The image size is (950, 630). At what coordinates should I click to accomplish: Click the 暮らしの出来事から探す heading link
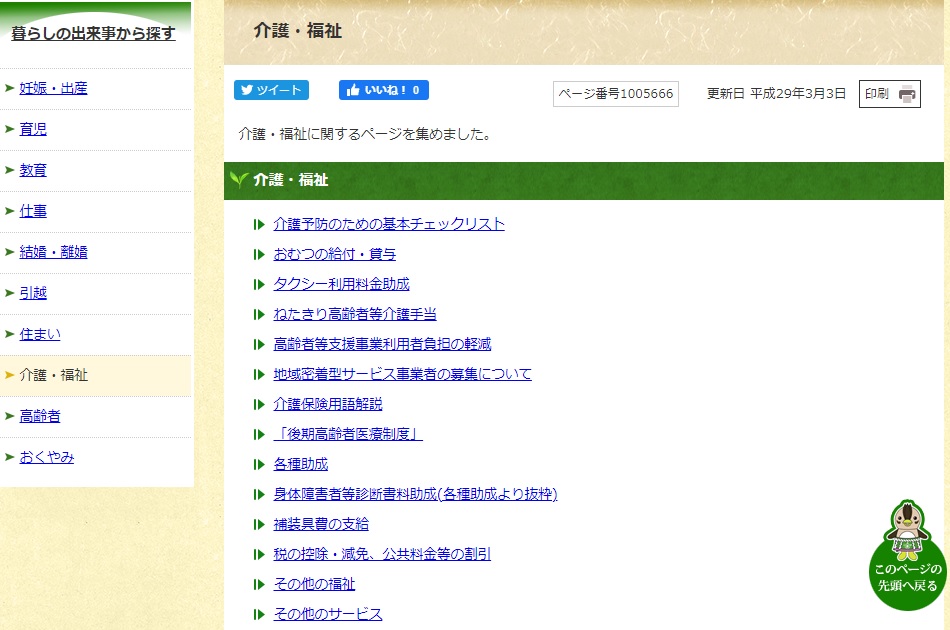pos(93,33)
